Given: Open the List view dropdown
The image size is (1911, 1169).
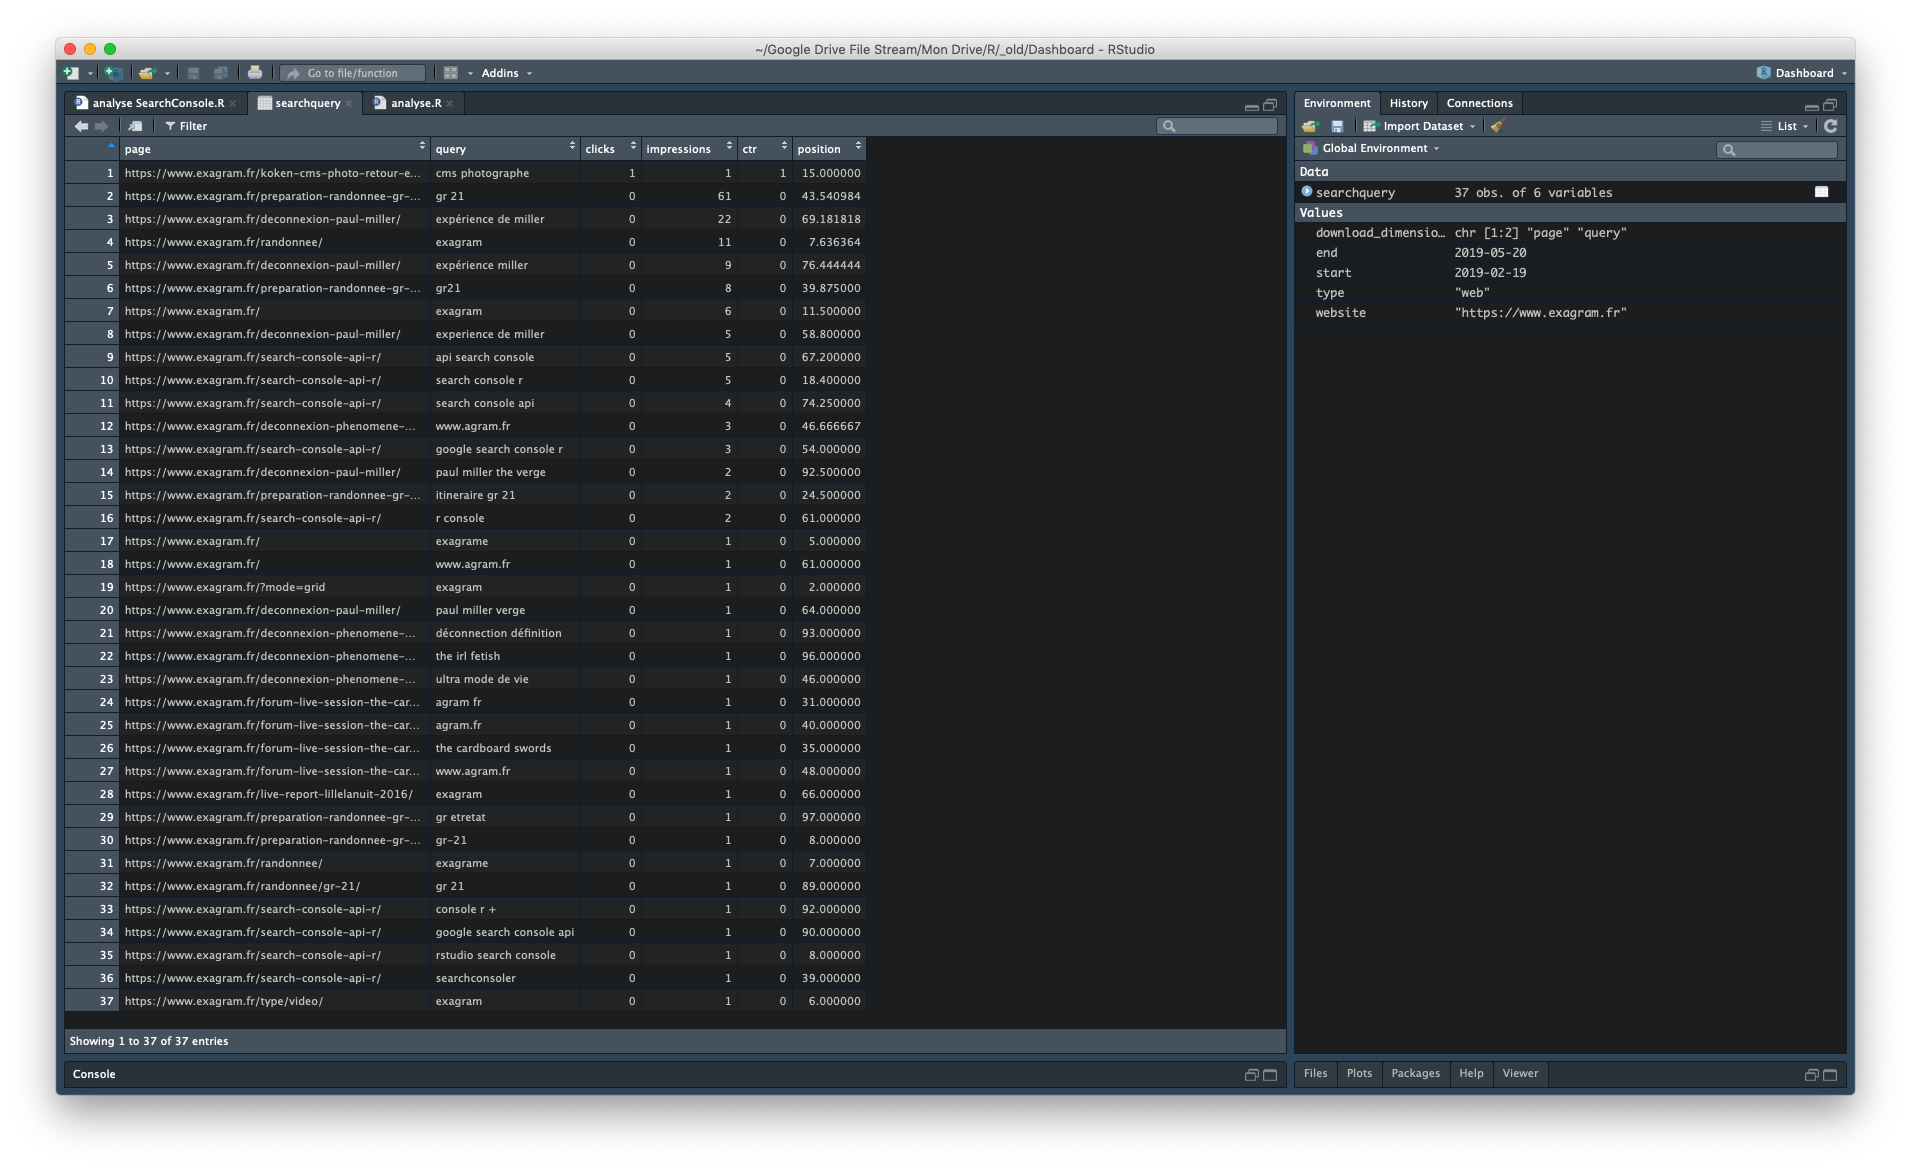Looking at the screenshot, I should click(x=1785, y=126).
